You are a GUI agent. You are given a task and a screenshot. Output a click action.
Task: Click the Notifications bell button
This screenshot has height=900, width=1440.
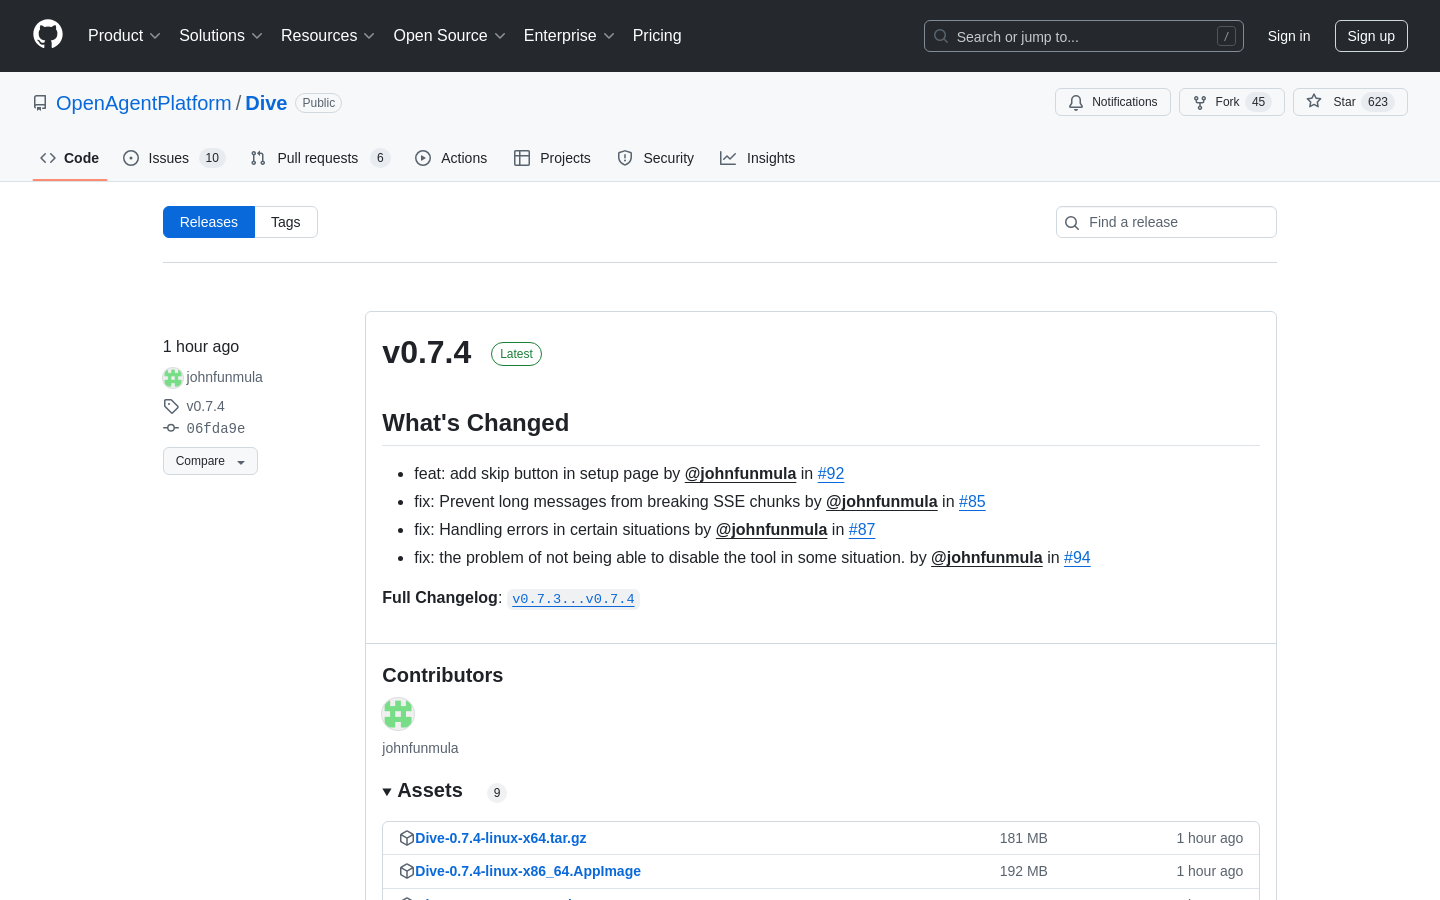pyautogui.click(x=1113, y=102)
